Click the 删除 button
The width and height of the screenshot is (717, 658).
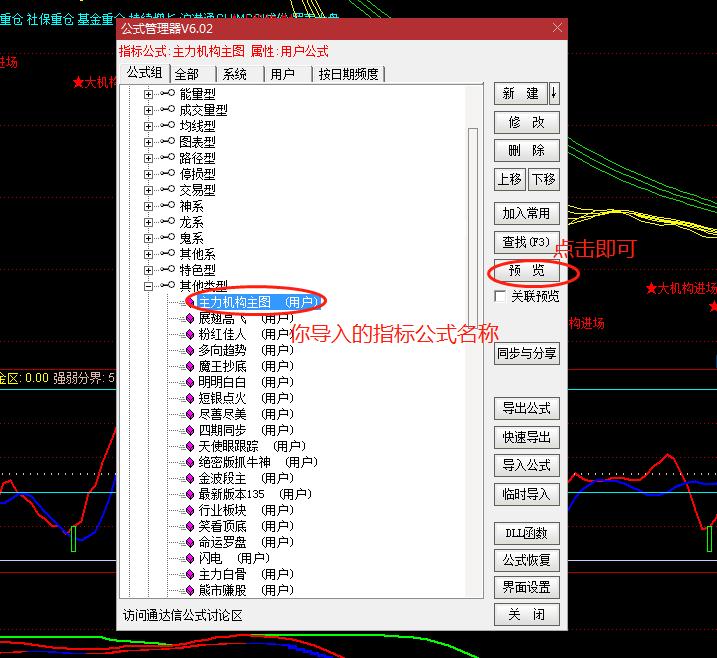coord(527,150)
